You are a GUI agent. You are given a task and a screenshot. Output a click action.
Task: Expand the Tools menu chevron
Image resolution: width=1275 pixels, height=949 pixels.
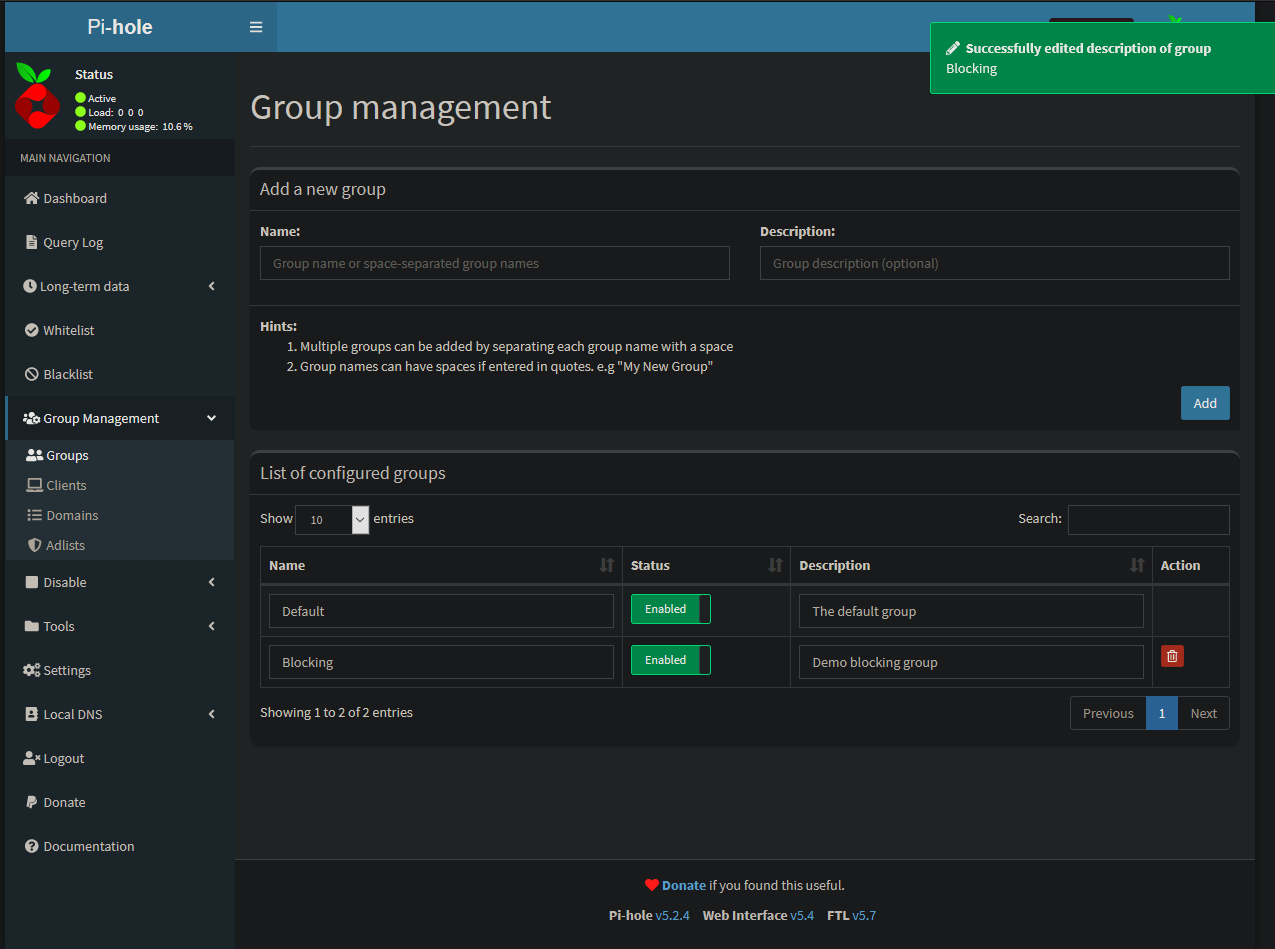[x=211, y=625]
